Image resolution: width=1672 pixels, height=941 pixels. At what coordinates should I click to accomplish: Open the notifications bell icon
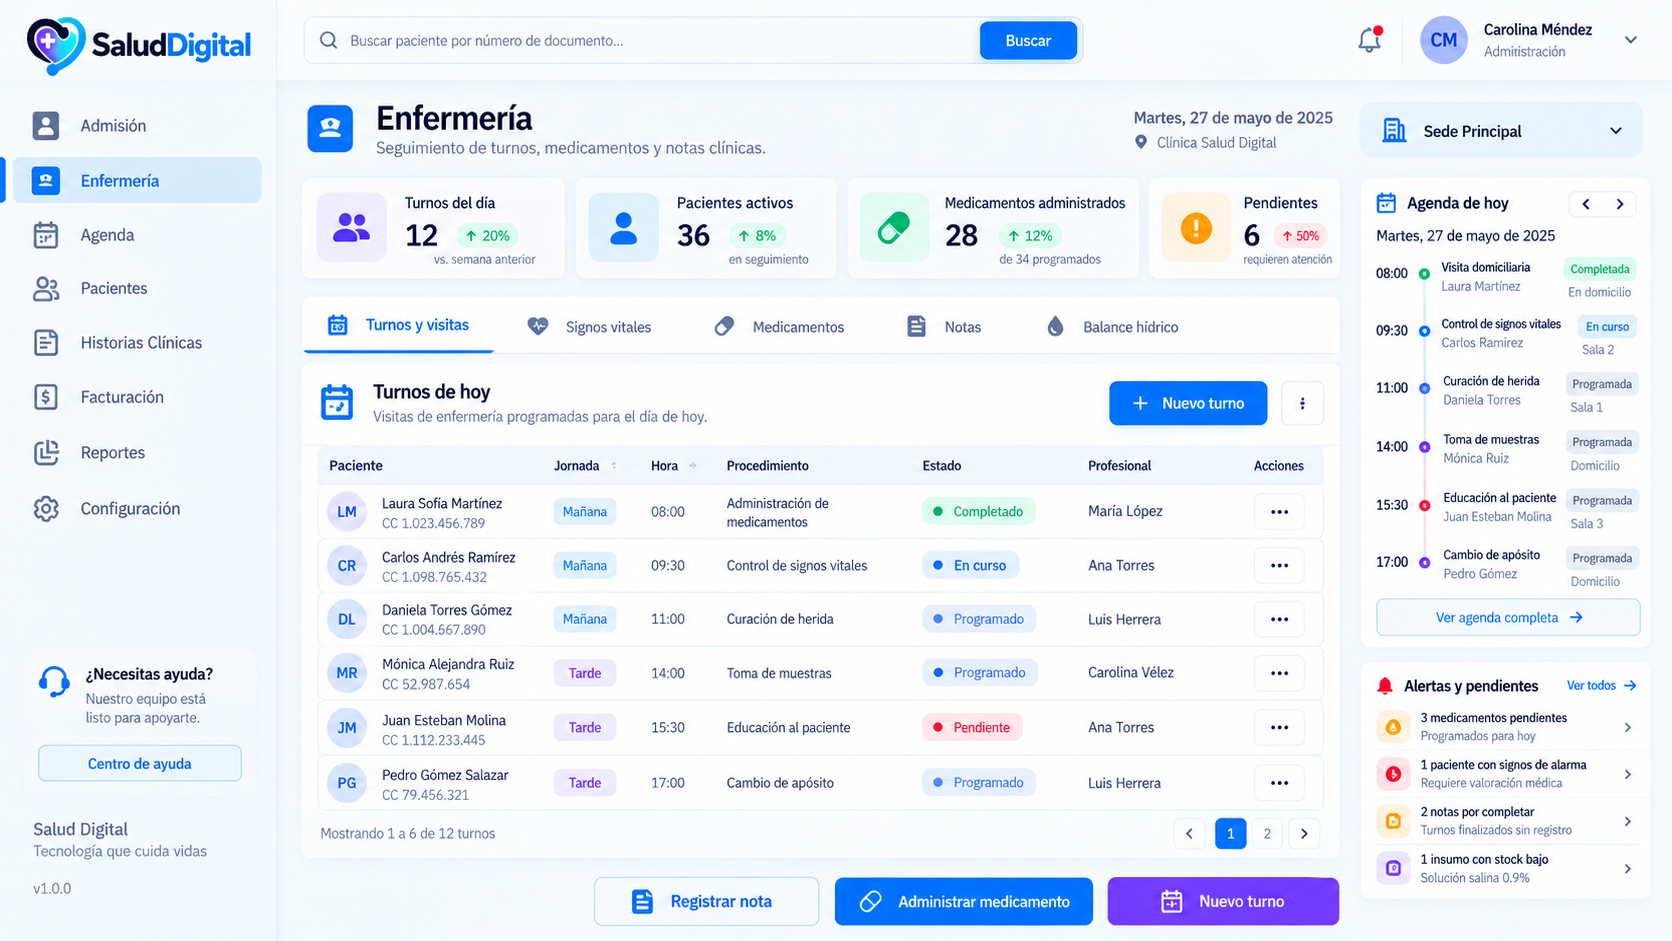[x=1369, y=40]
